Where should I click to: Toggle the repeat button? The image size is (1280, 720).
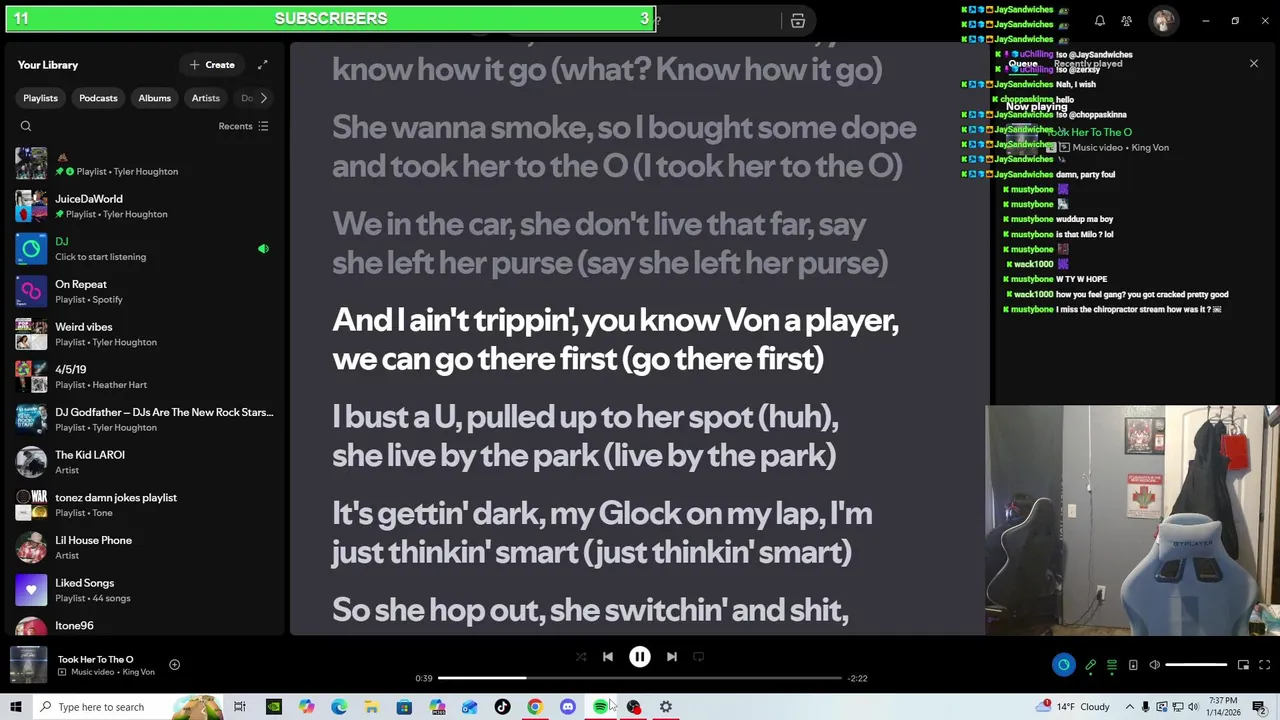[699, 657]
